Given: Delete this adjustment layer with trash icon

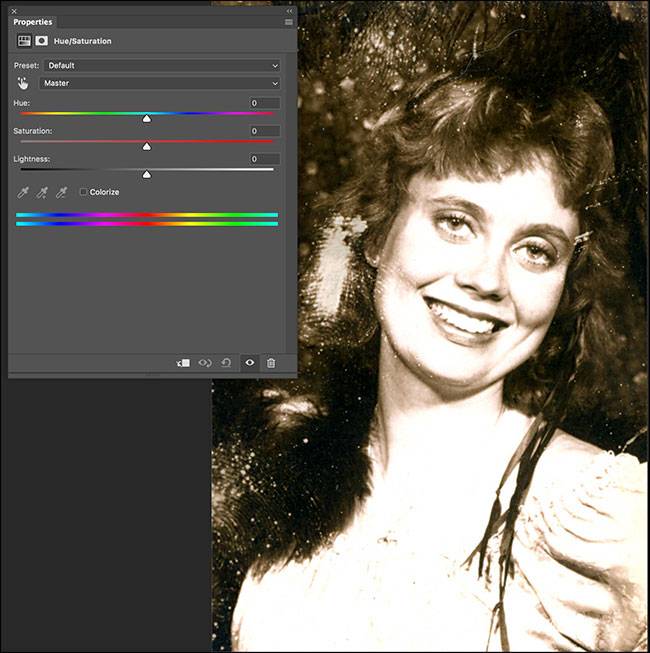Looking at the screenshot, I should [x=271, y=363].
